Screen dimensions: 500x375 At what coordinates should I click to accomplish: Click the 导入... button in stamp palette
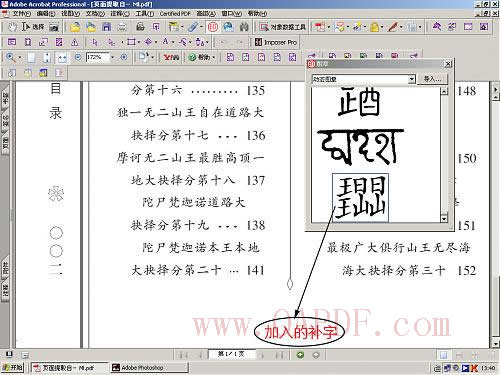click(433, 79)
